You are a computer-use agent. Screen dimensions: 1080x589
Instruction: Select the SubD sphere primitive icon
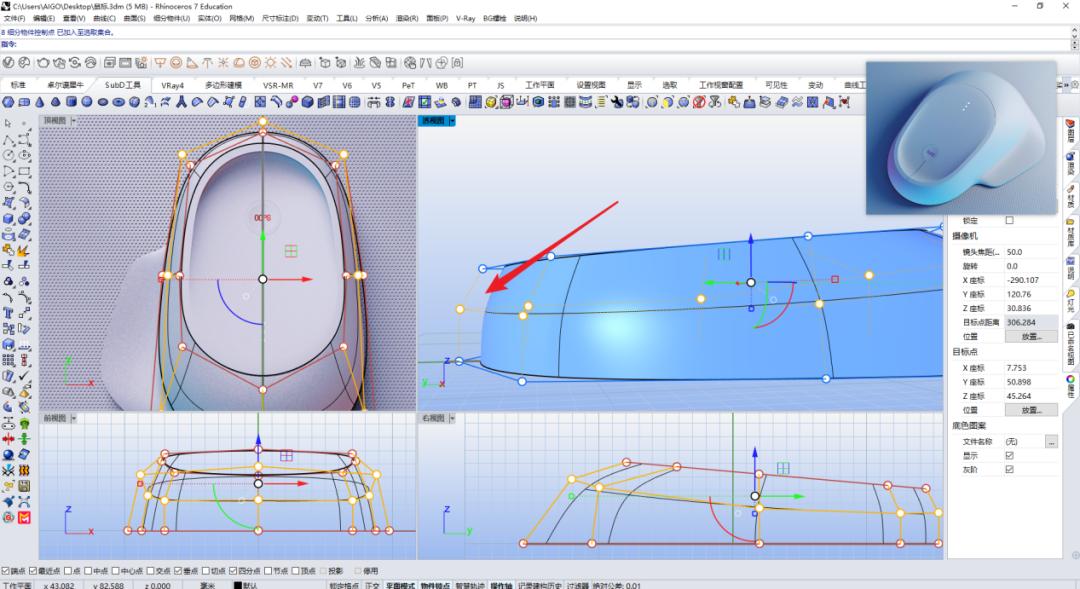(87, 102)
